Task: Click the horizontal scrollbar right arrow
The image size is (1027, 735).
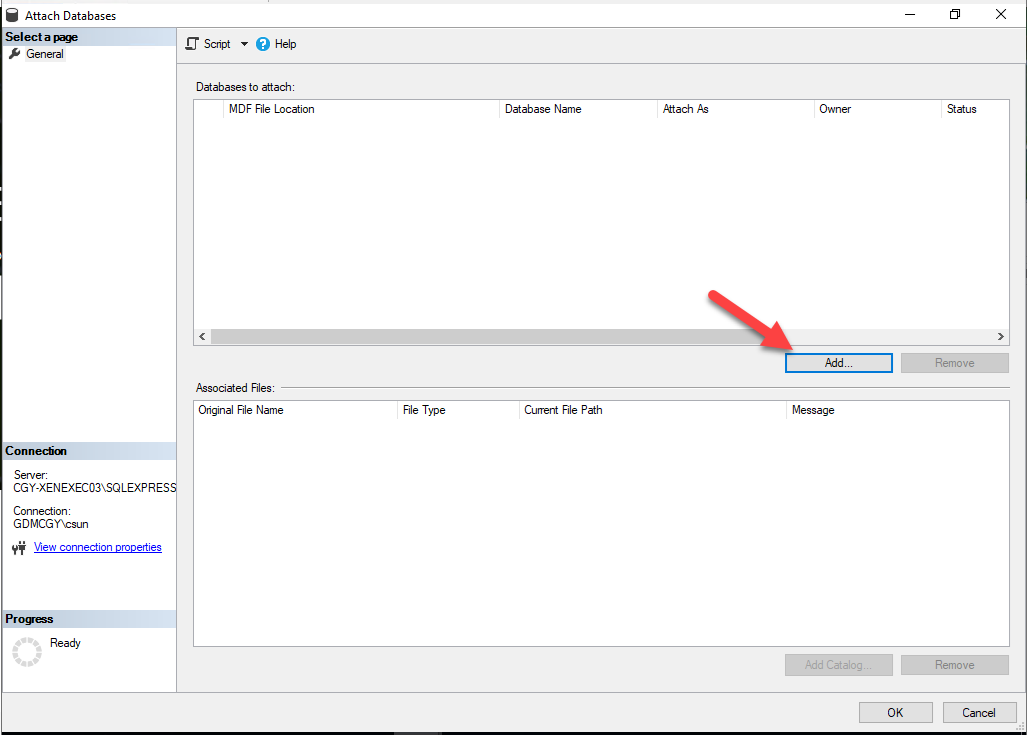Action: pos(1001,337)
